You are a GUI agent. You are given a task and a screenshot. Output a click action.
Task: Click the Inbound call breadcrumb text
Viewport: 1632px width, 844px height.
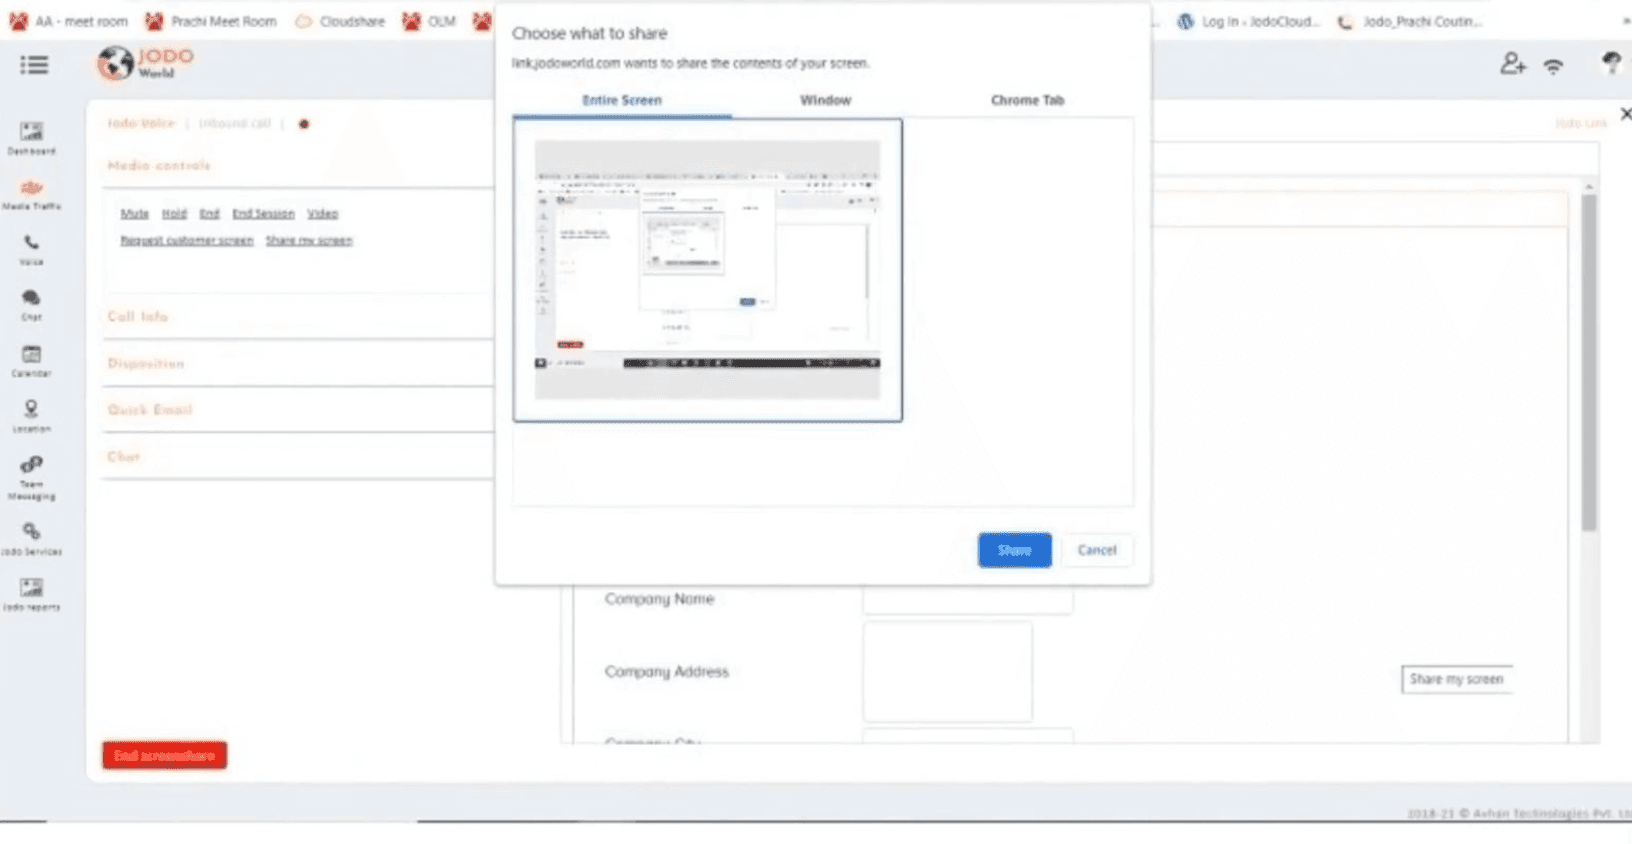[x=235, y=123]
